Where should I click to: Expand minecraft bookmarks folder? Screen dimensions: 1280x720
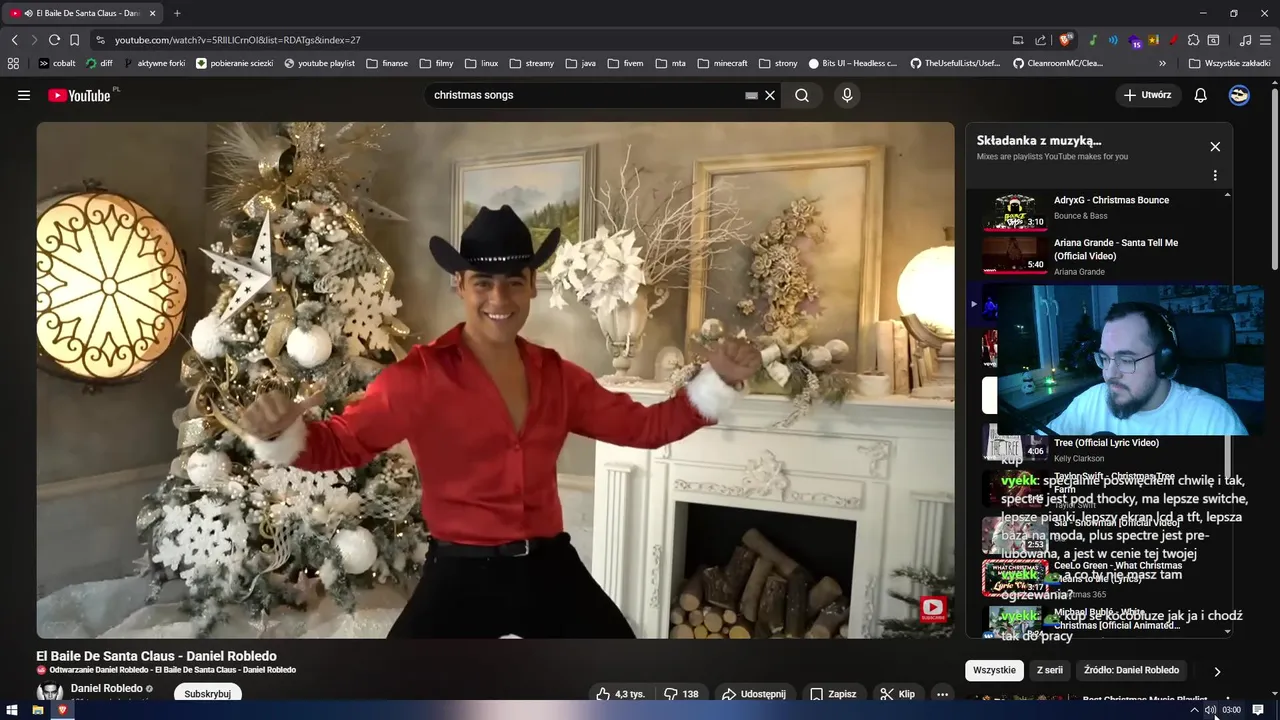(x=722, y=63)
